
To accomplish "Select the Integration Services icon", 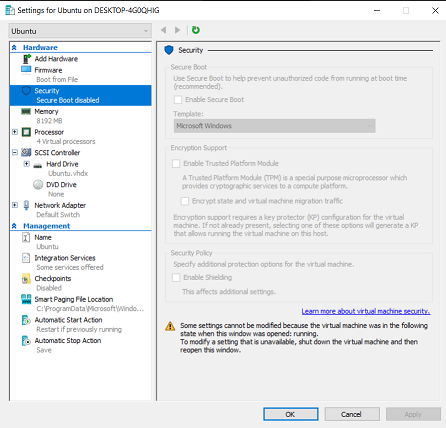I will click(x=26, y=258).
